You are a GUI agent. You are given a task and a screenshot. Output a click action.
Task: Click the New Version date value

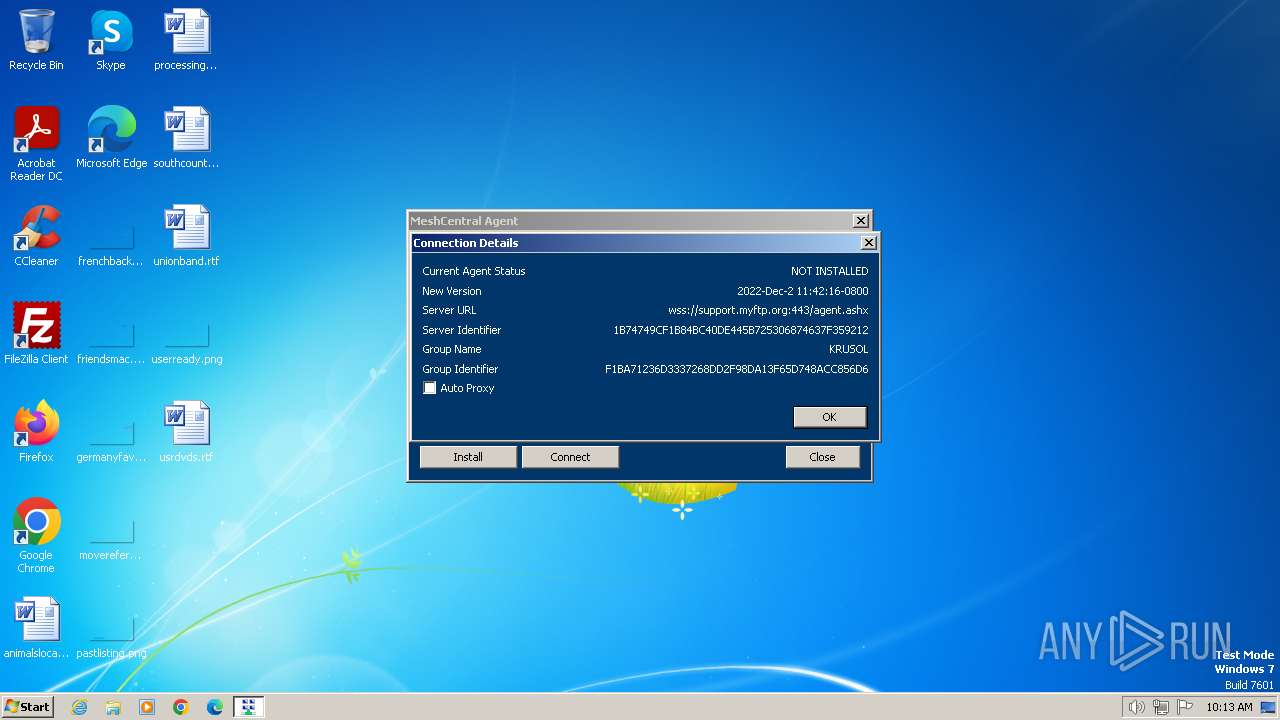click(x=803, y=291)
